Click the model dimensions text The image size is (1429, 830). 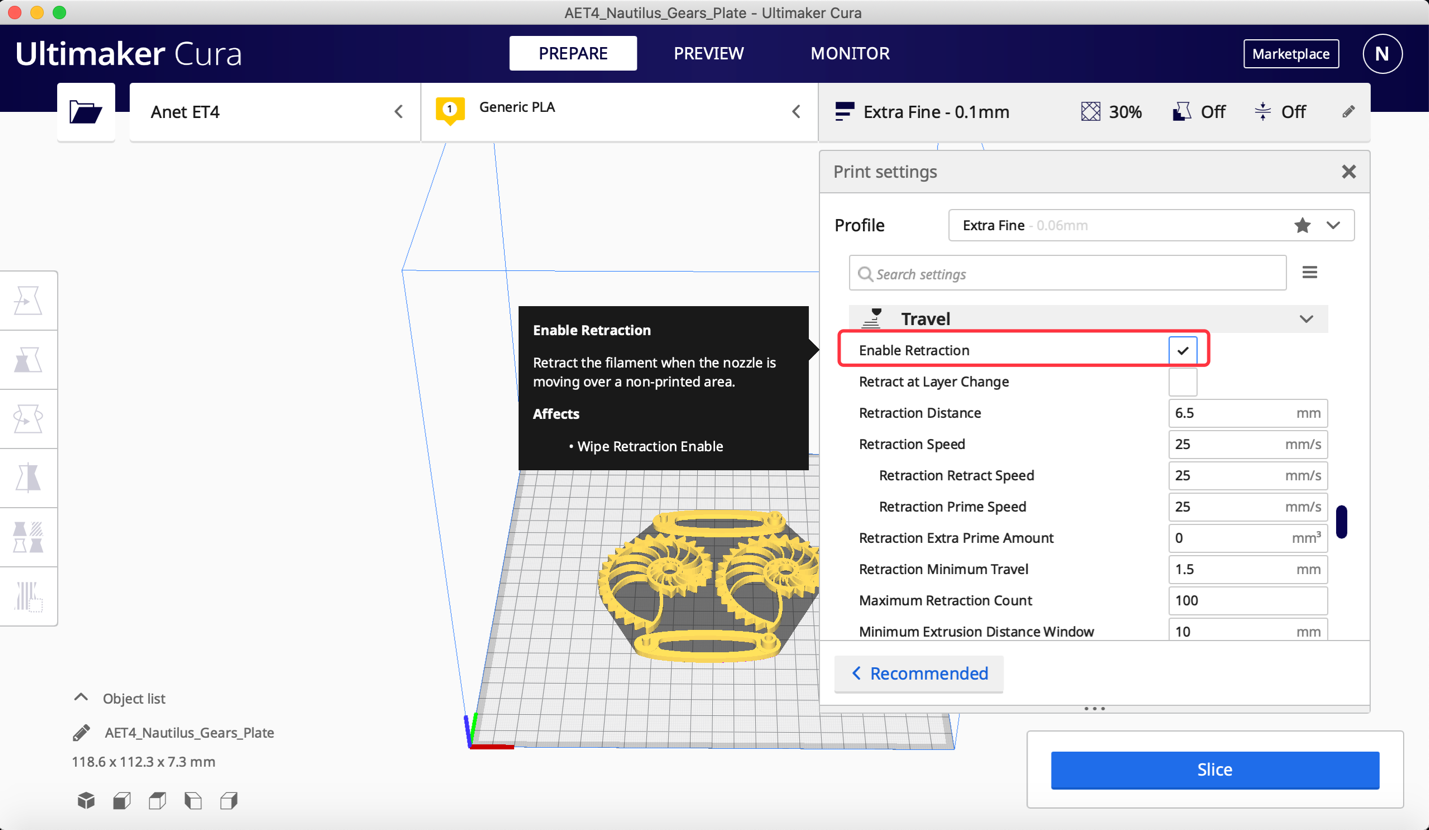pyautogui.click(x=144, y=762)
